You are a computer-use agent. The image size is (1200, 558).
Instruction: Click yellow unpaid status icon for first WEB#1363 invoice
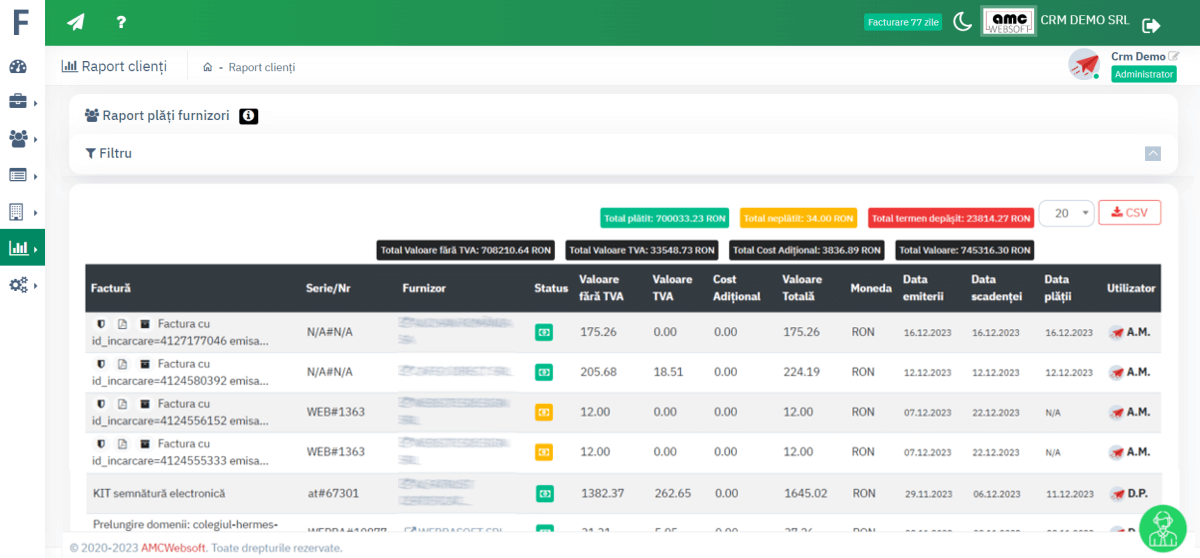[544, 412]
